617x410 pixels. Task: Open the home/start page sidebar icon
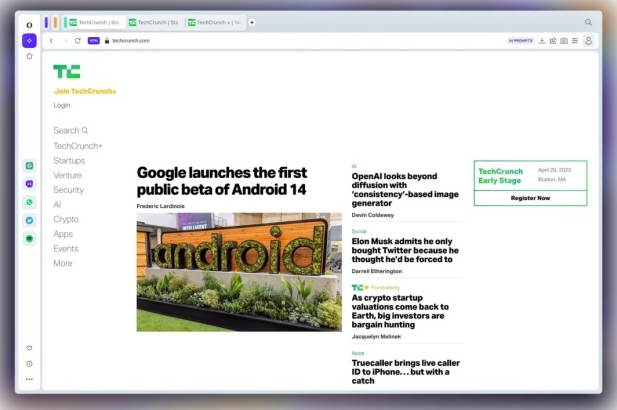[x=29, y=56]
